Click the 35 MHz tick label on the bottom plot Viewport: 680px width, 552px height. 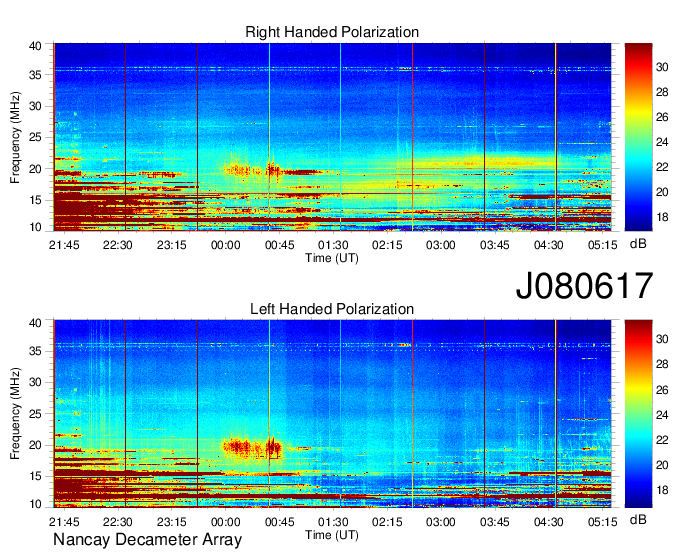(x=35, y=351)
